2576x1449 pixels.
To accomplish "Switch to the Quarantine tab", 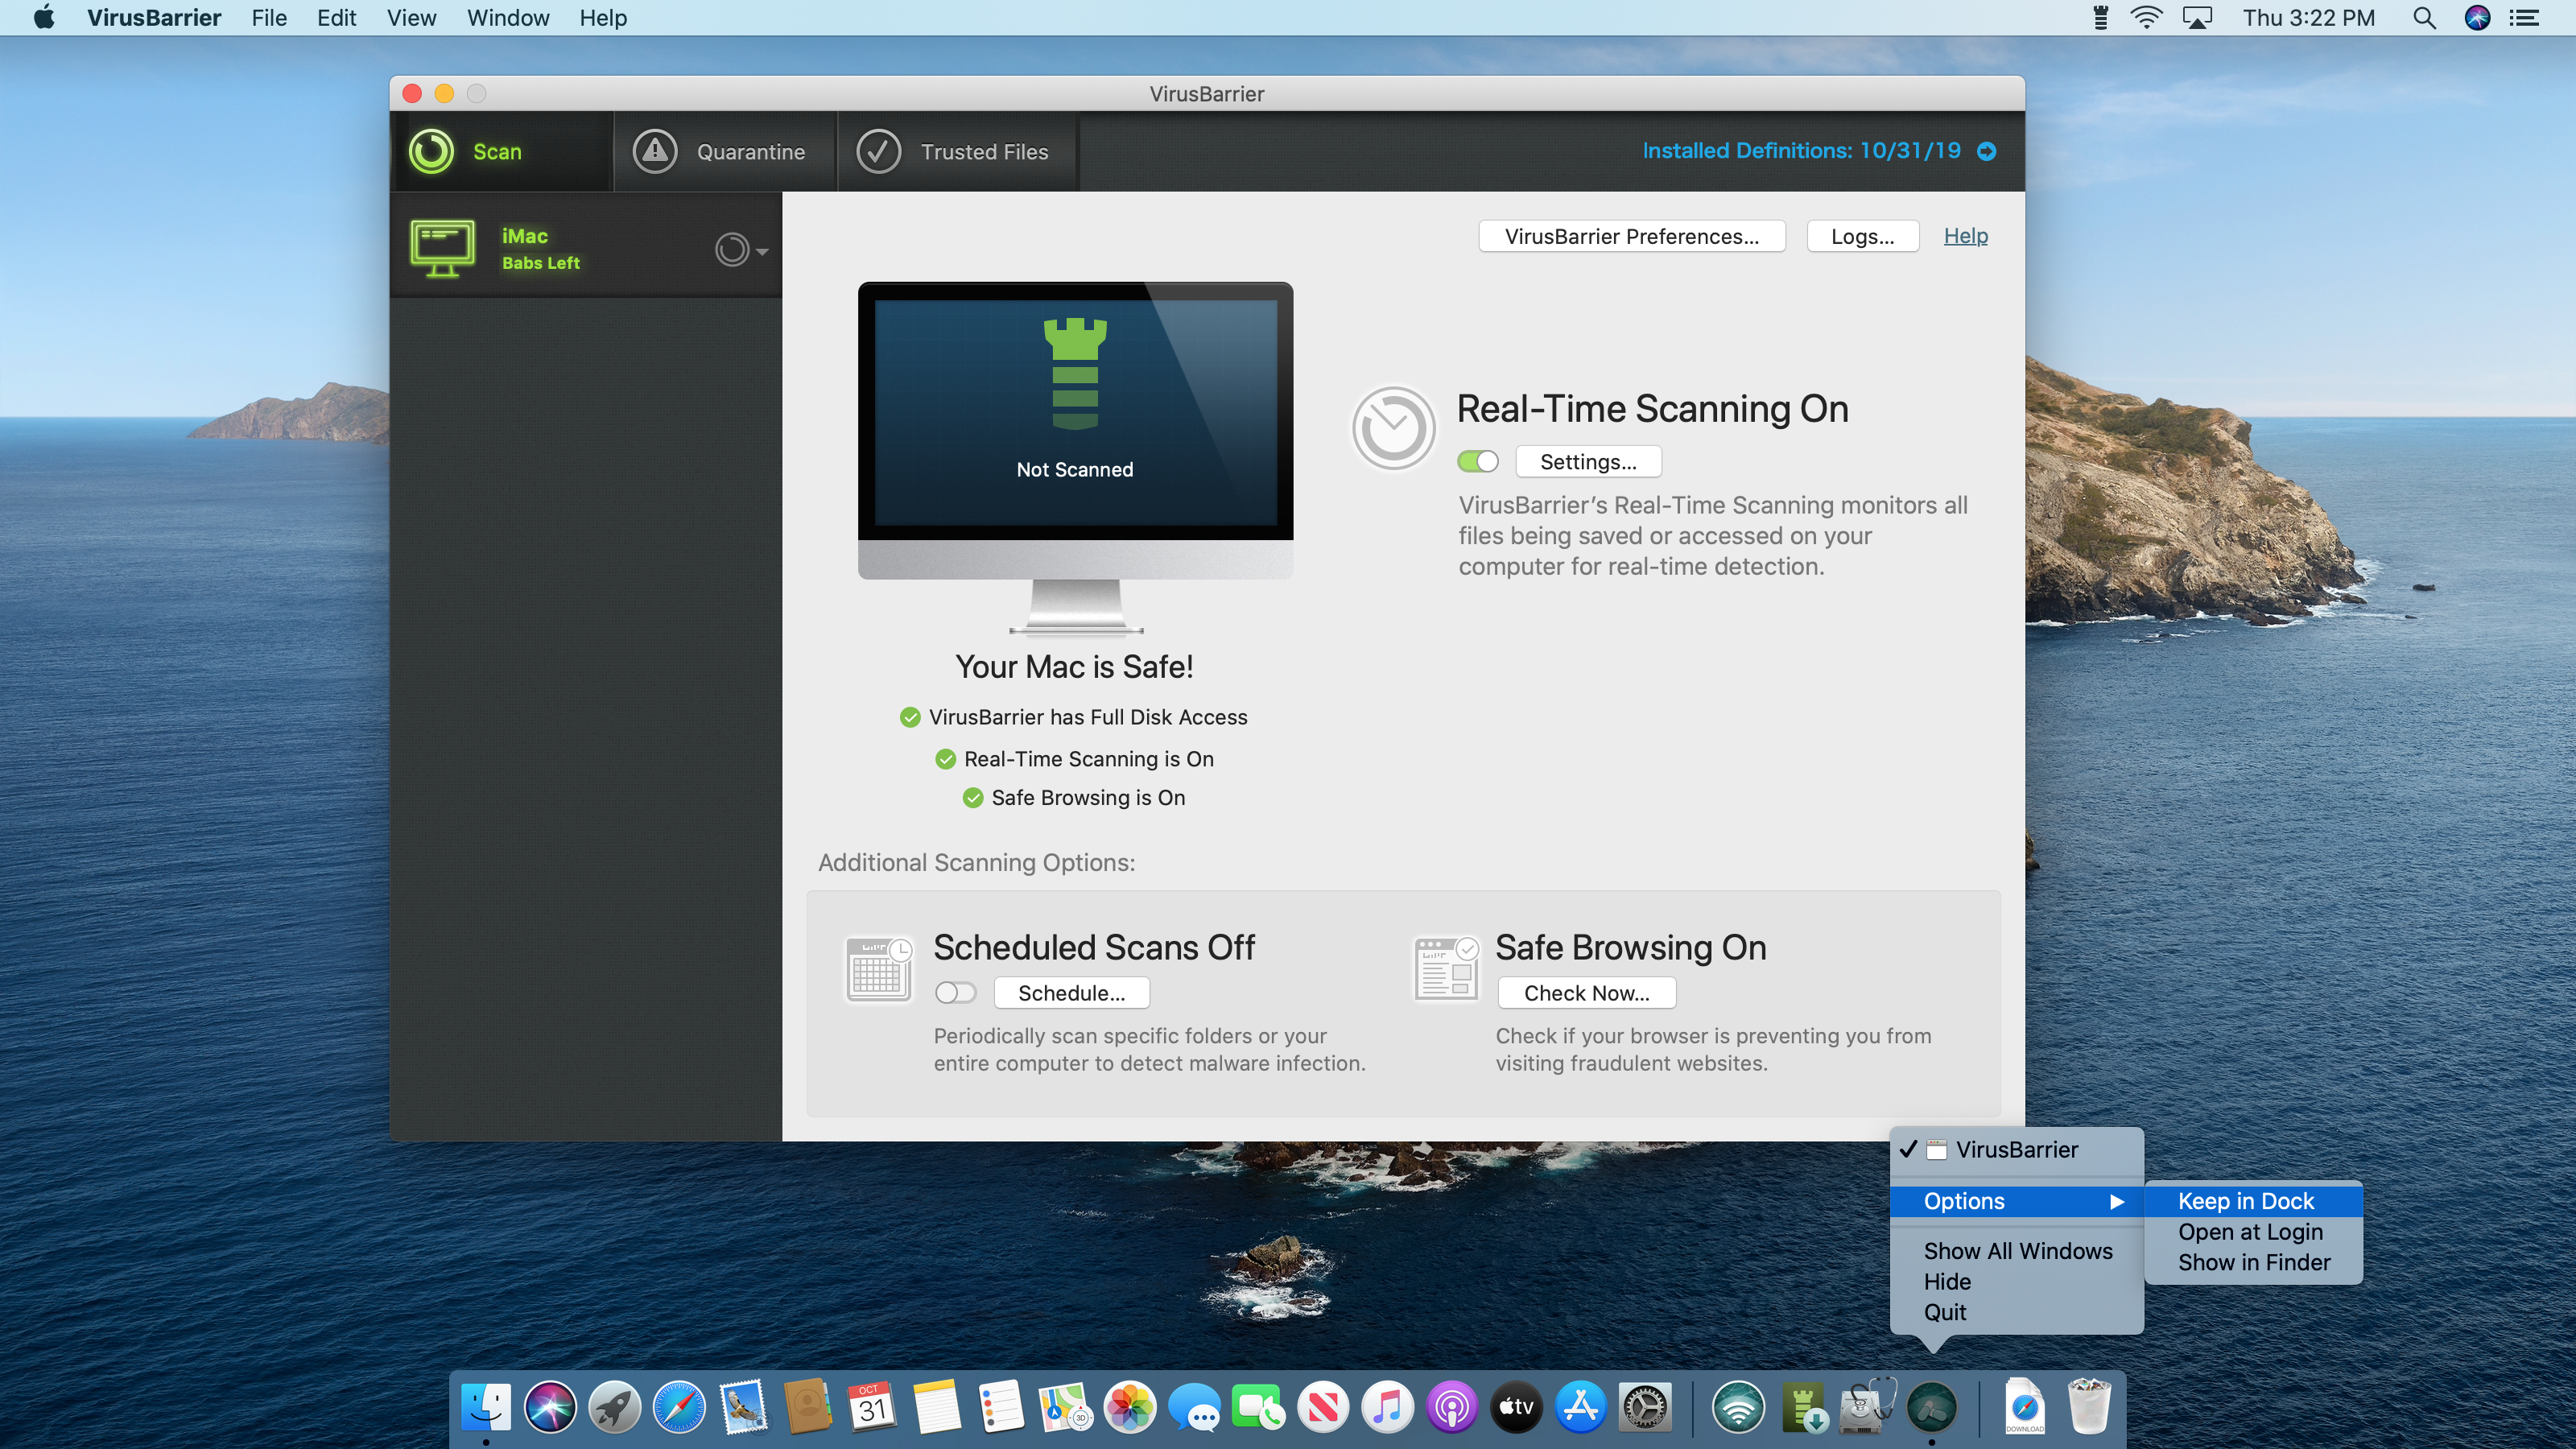I will tap(725, 151).
